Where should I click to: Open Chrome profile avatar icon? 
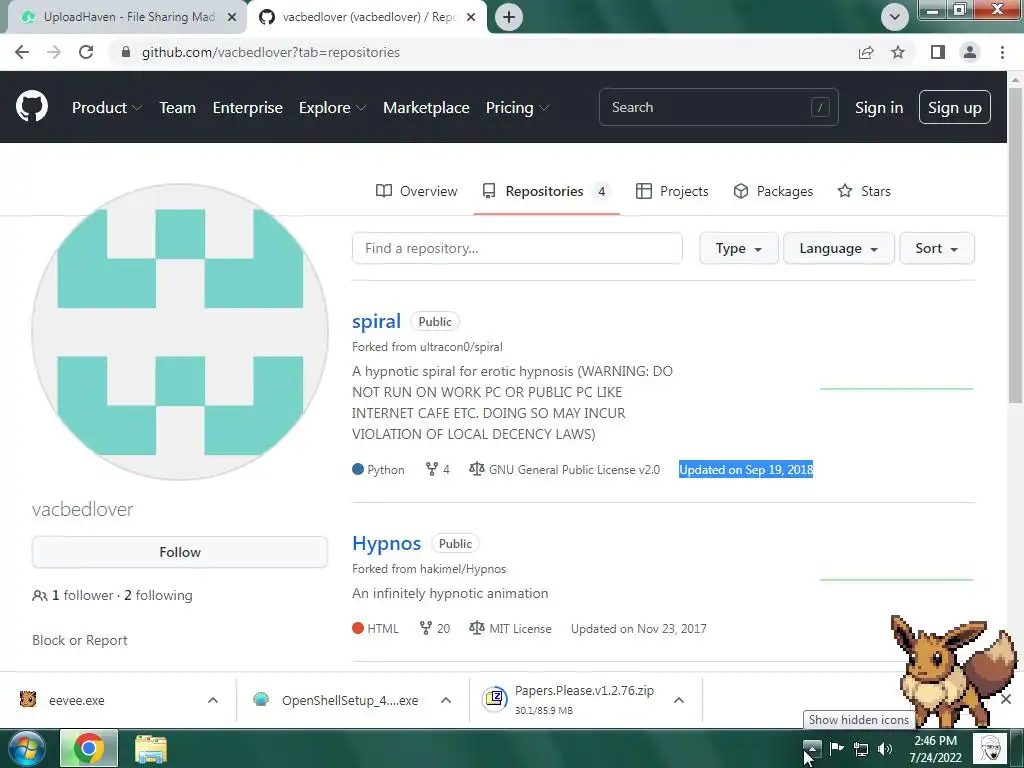[970, 52]
